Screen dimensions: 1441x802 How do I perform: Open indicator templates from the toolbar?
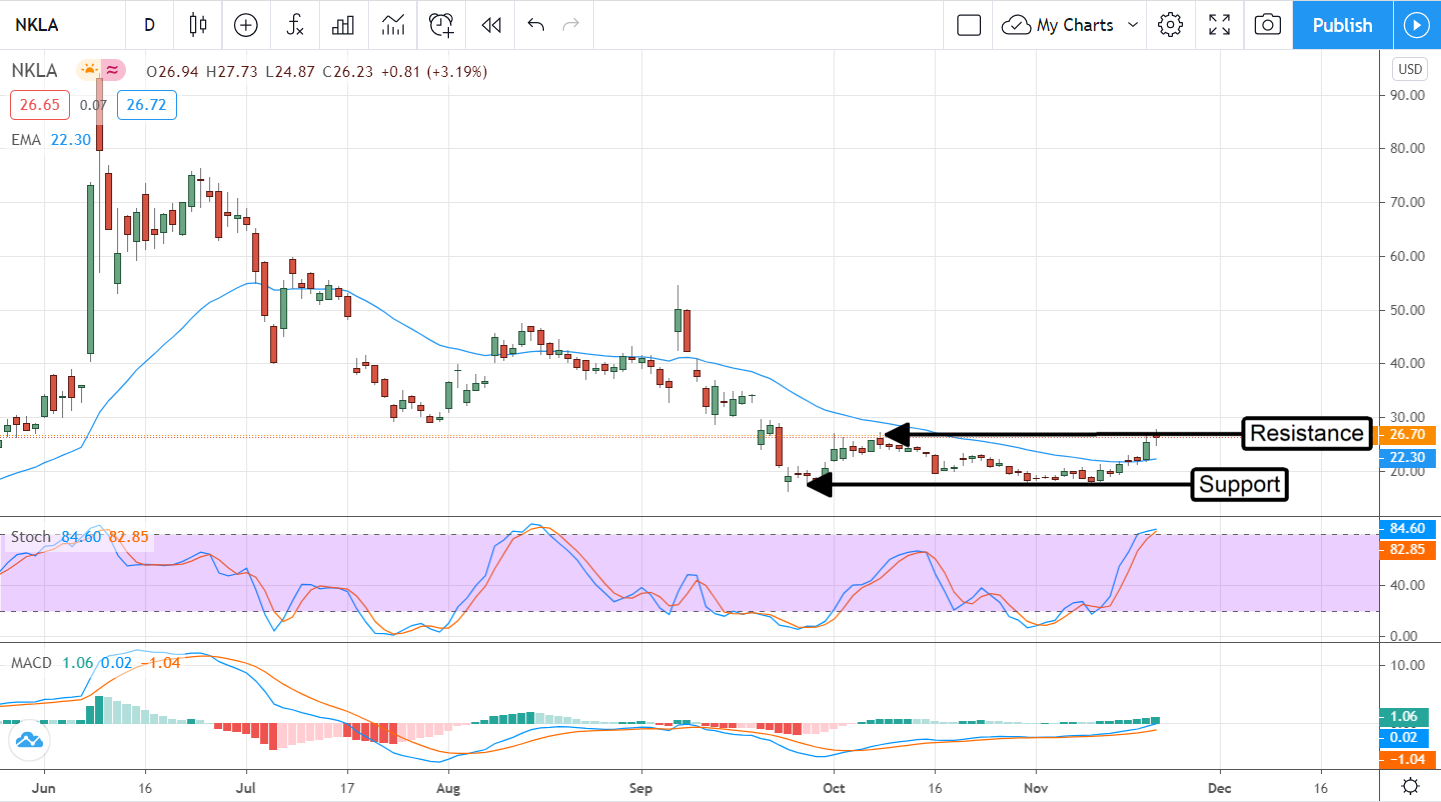[x=393, y=25]
